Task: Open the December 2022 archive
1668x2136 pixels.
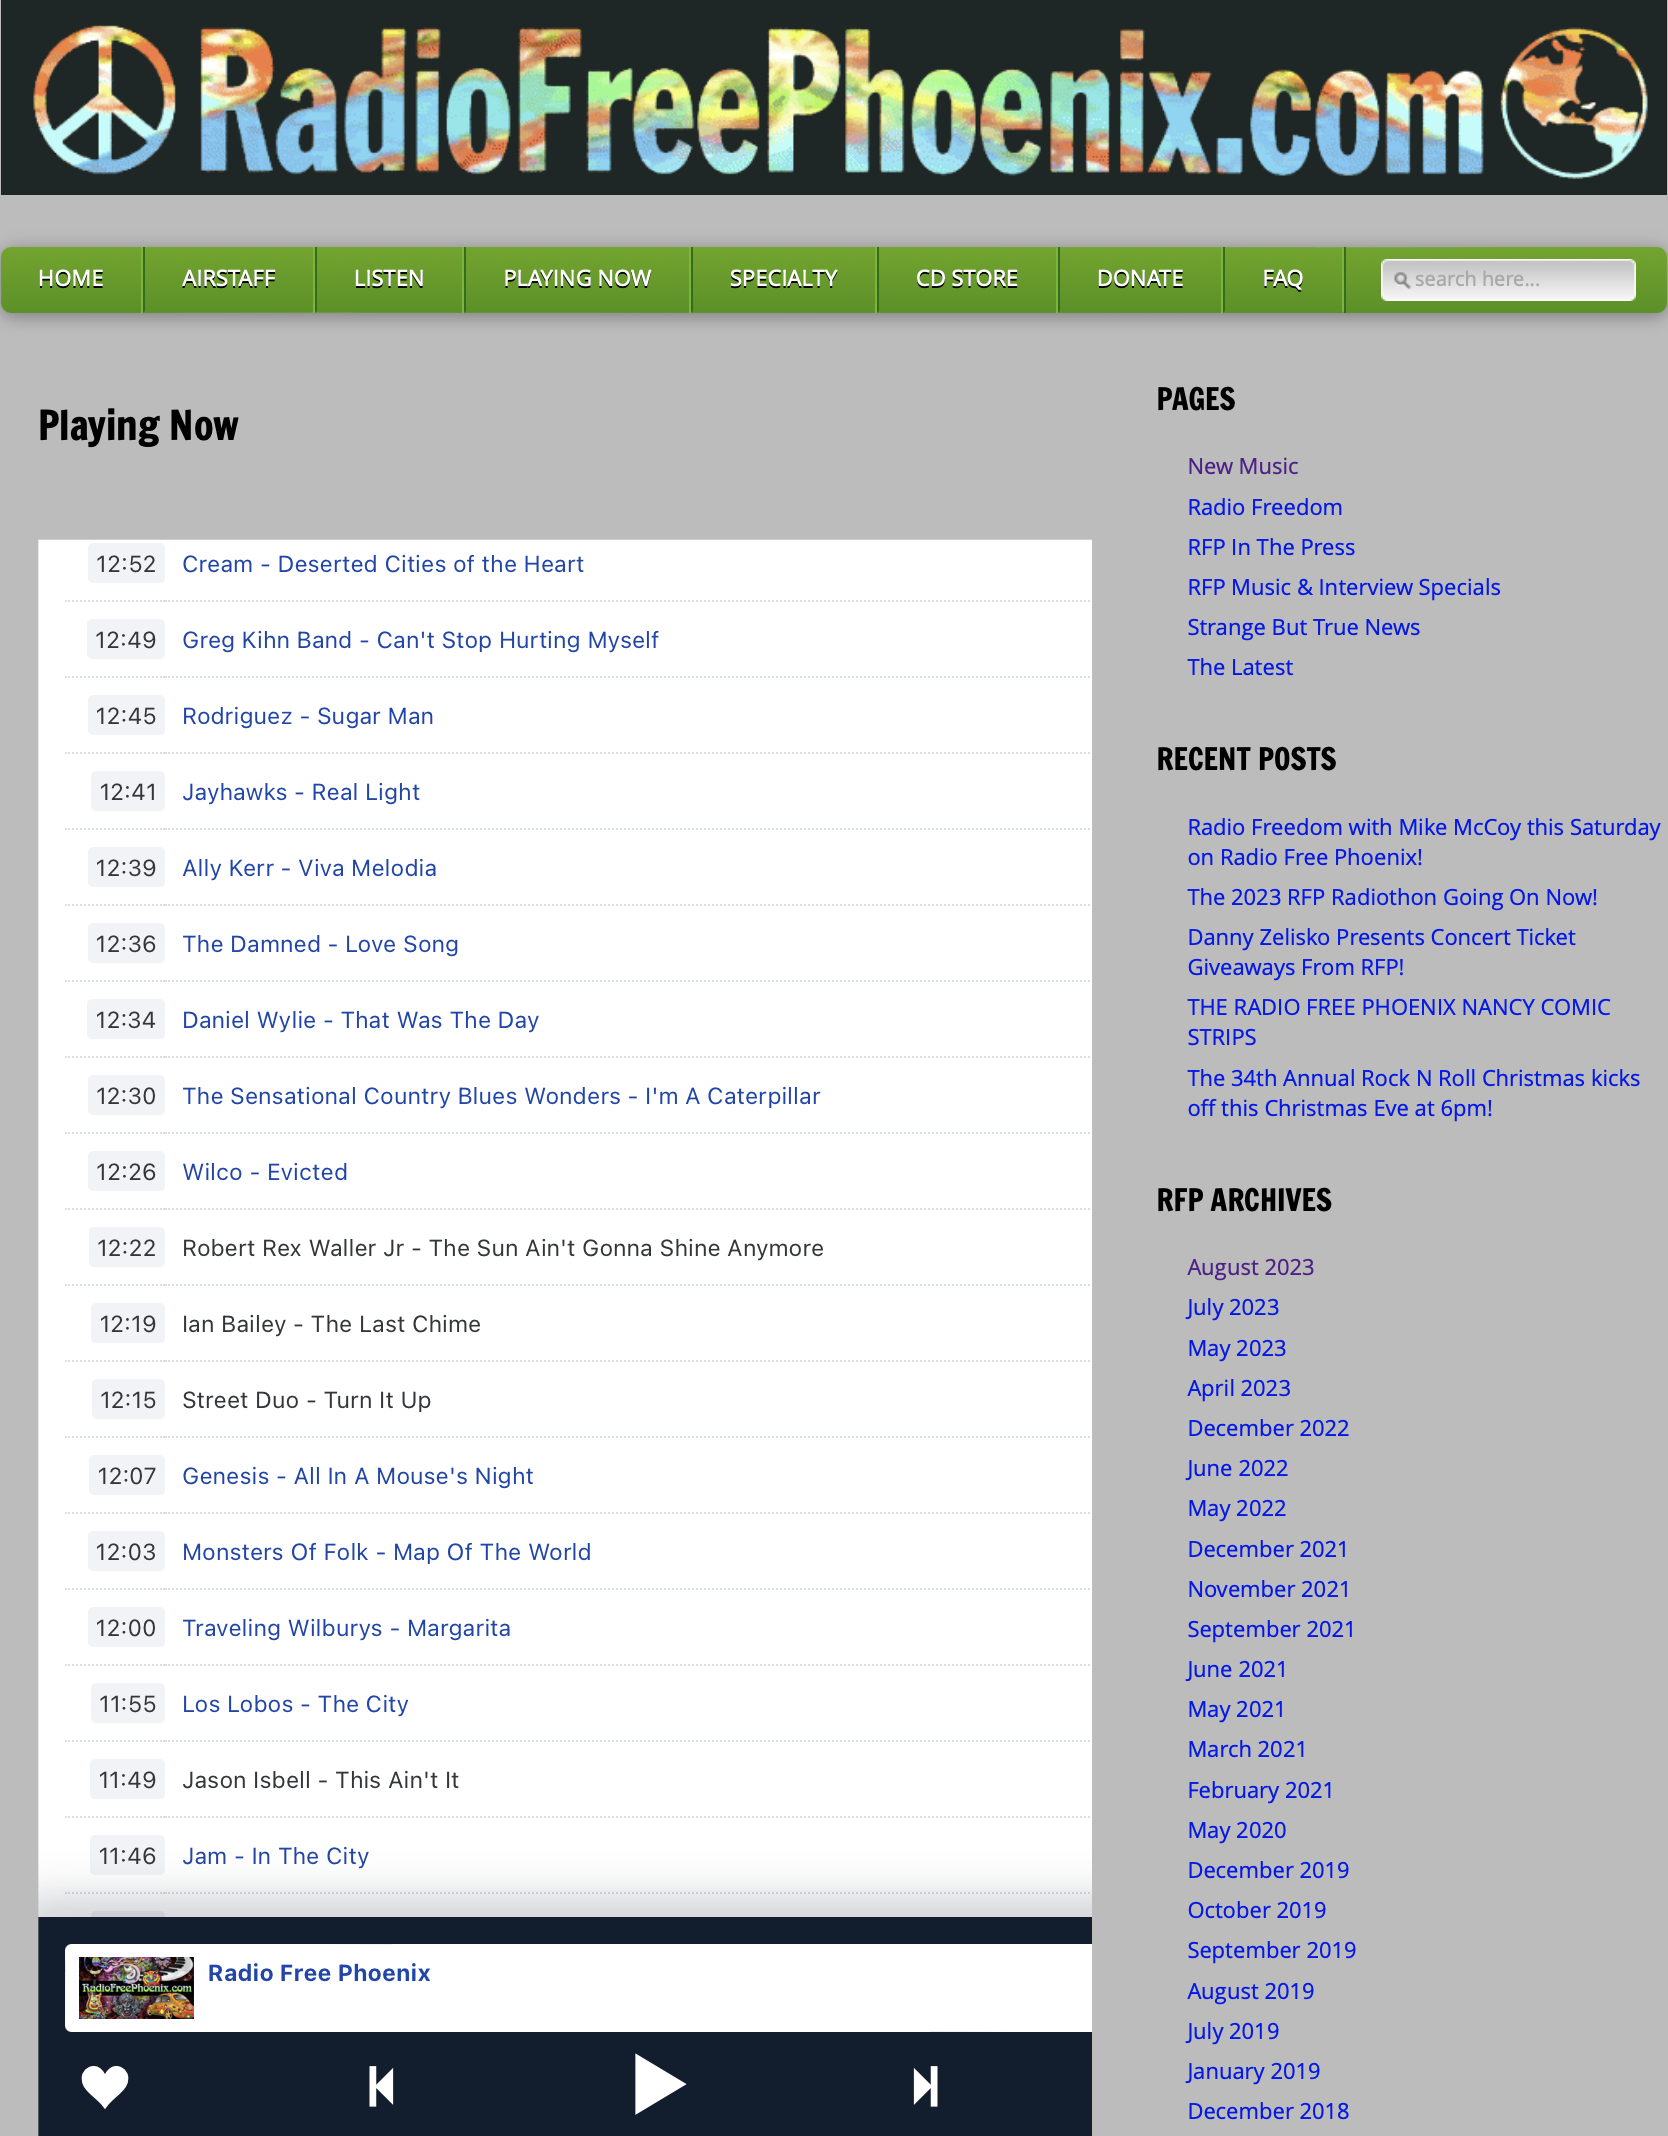Action: [1268, 1428]
